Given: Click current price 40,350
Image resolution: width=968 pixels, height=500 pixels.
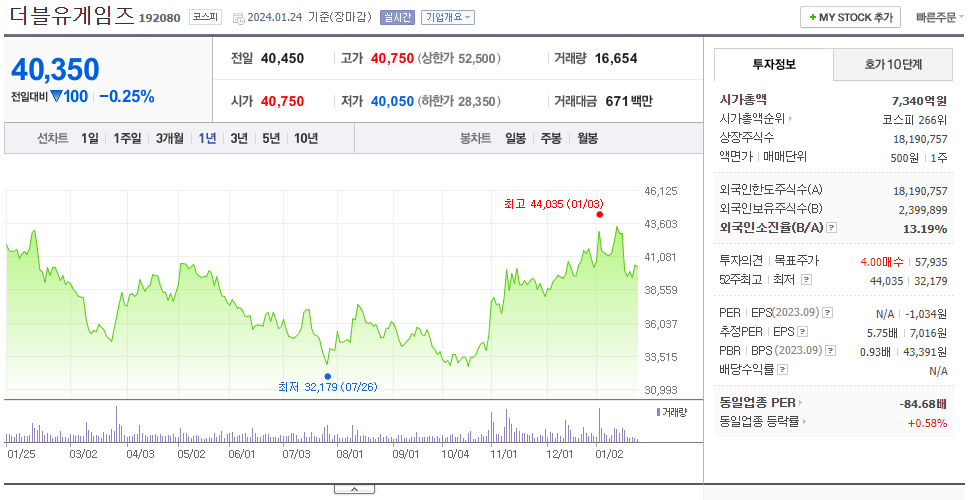Looking at the screenshot, I should (55, 69).
